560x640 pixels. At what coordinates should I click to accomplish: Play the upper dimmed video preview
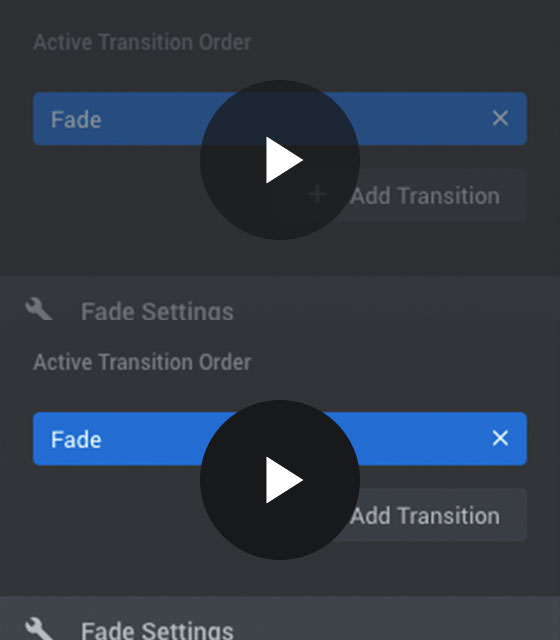pyautogui.click(x=280, y=160)
